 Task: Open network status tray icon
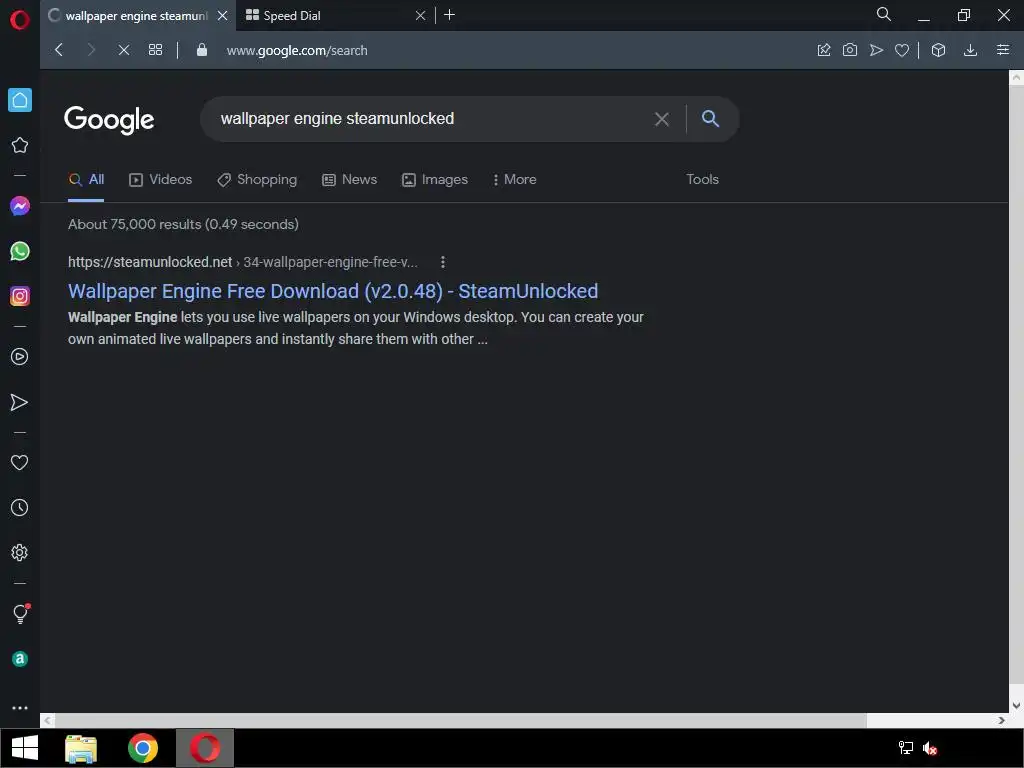(905, 748)
